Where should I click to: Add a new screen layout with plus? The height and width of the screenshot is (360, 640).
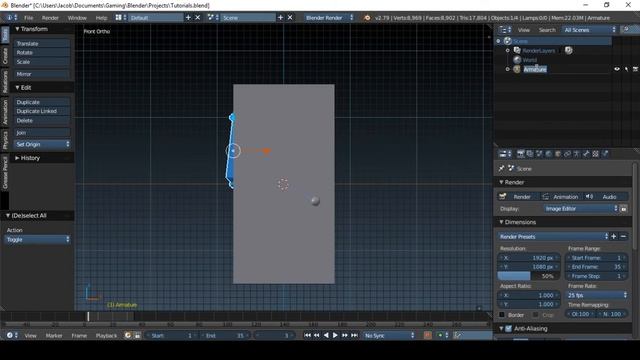188,18
